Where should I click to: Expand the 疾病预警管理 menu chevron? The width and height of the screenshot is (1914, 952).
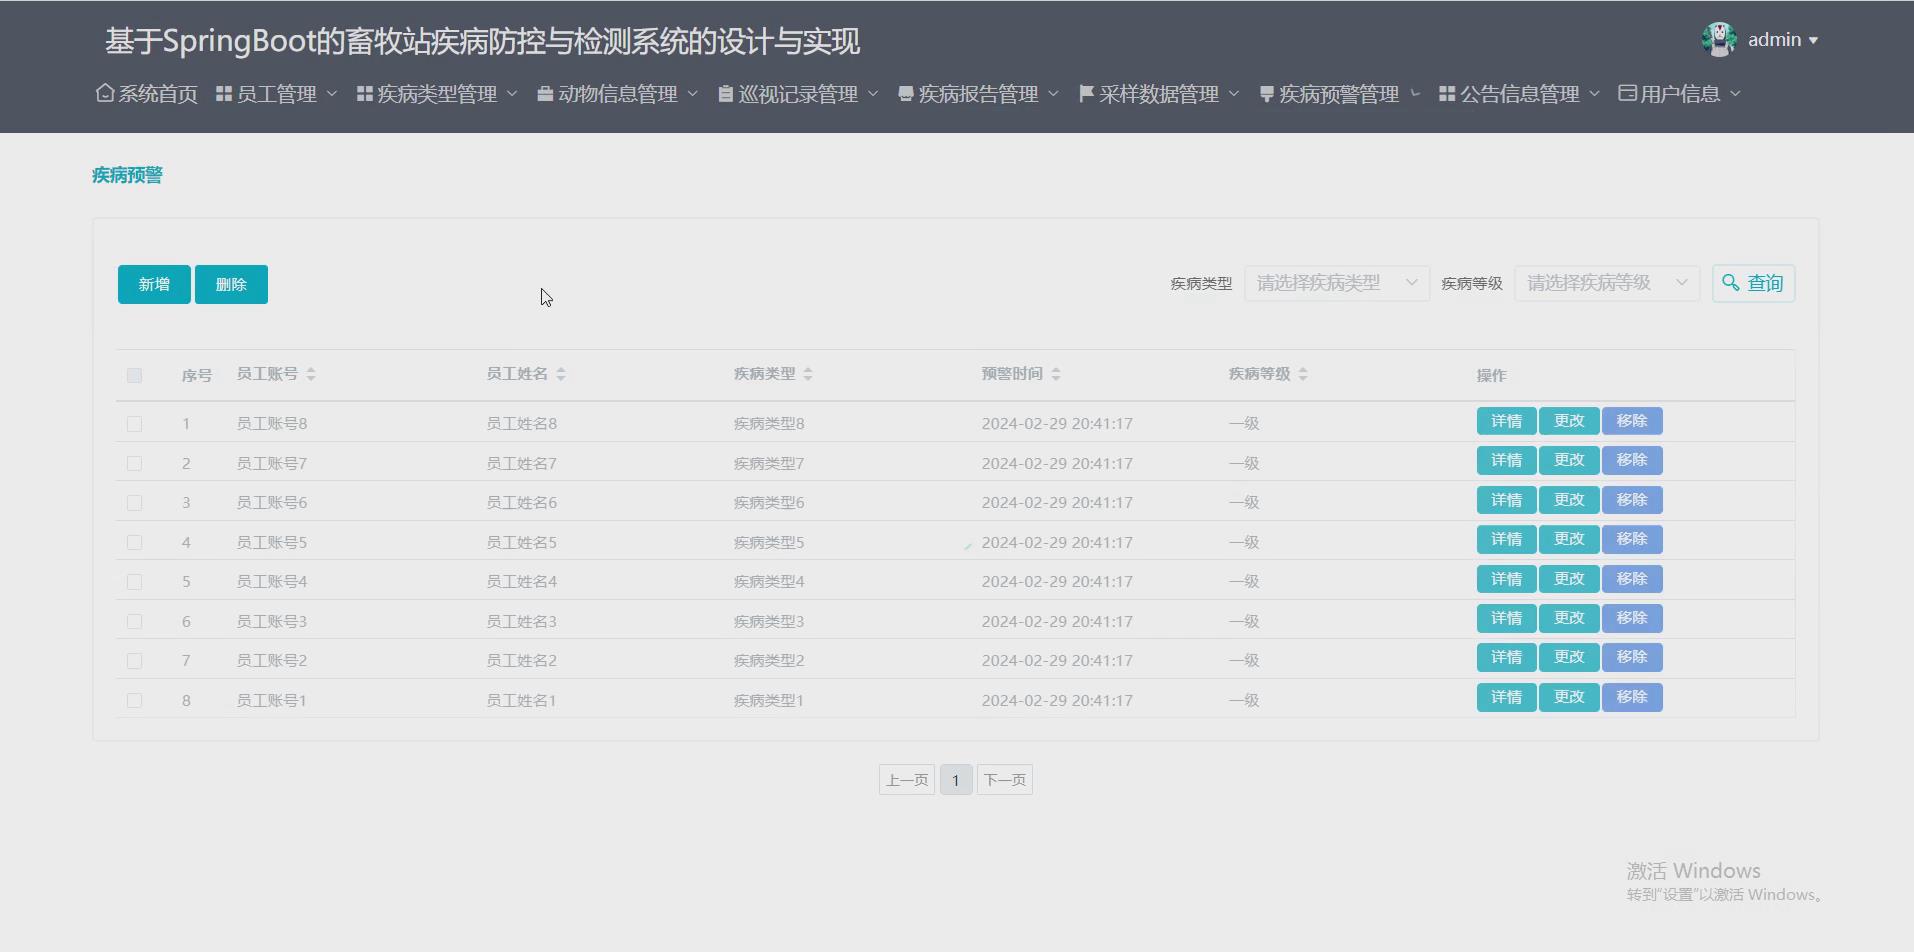point(1414,93)
